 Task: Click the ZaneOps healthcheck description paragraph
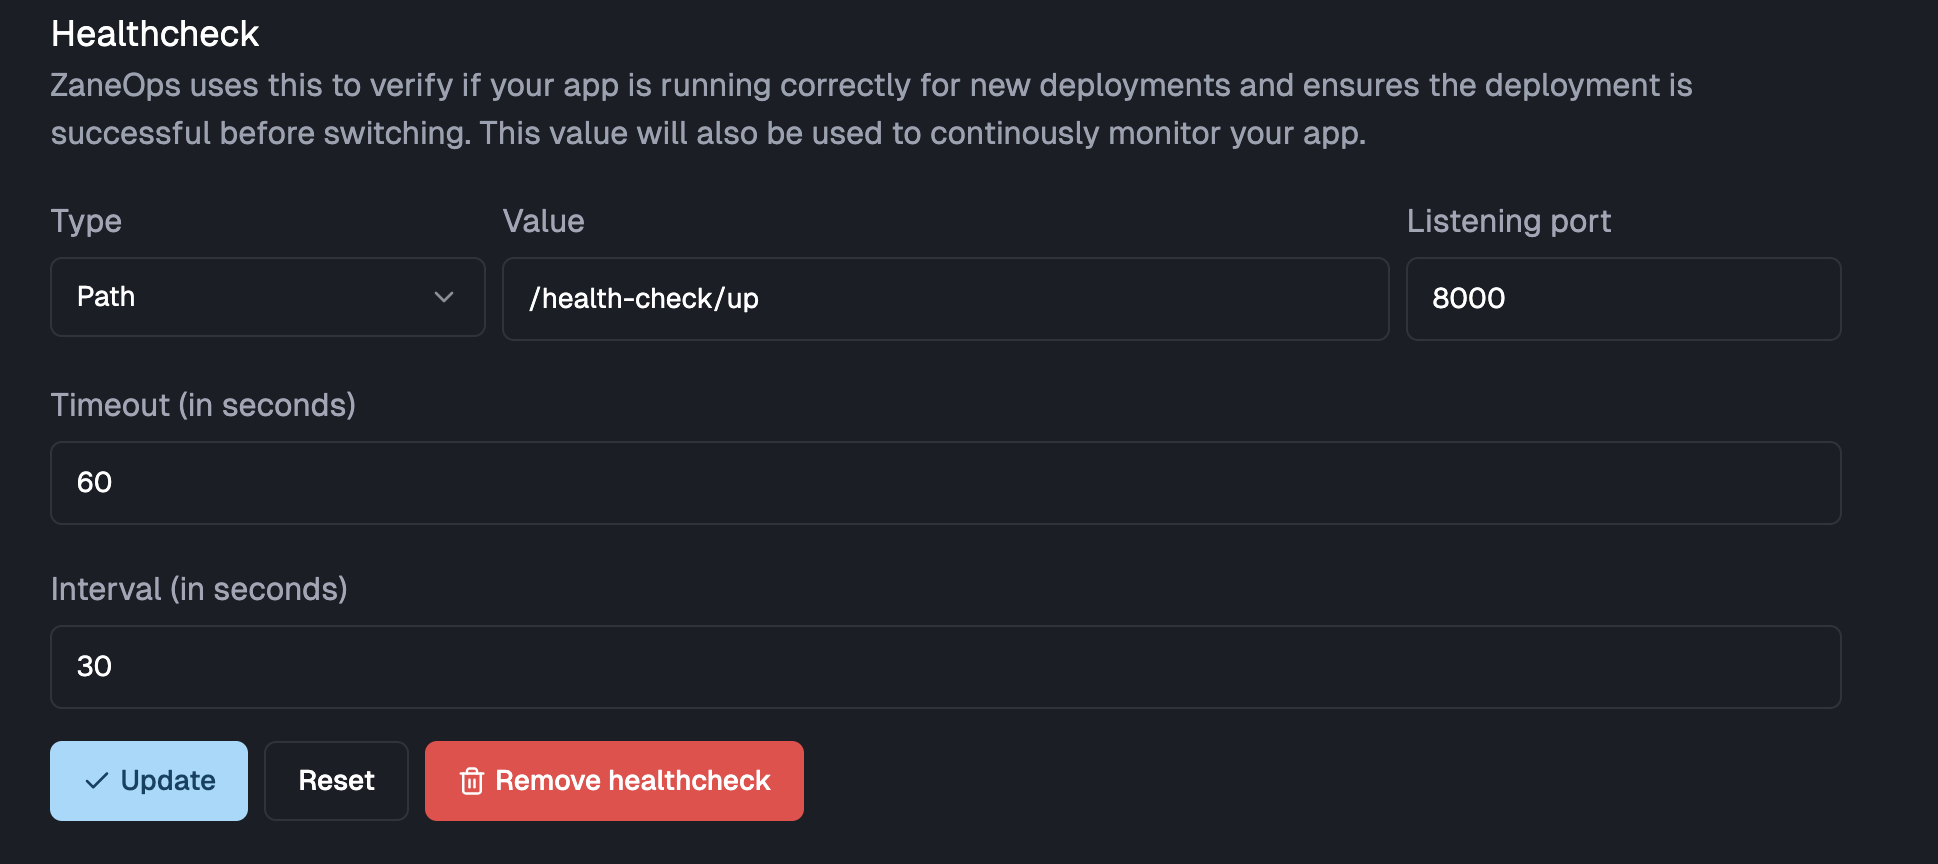click(871, 109)
